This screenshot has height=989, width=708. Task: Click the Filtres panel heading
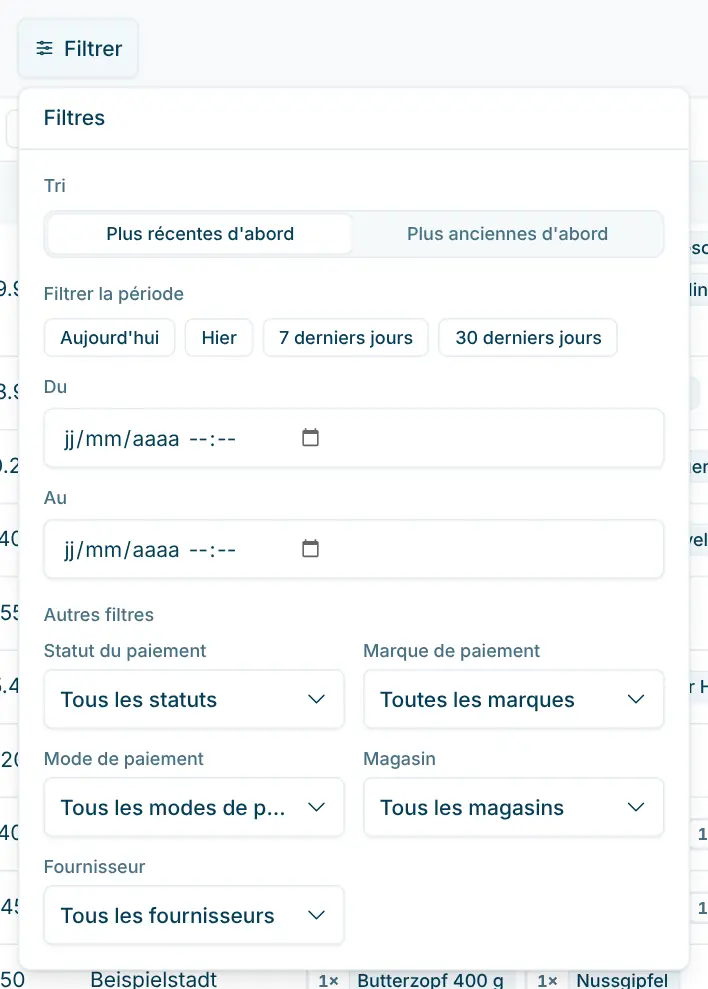pos(74,118)
